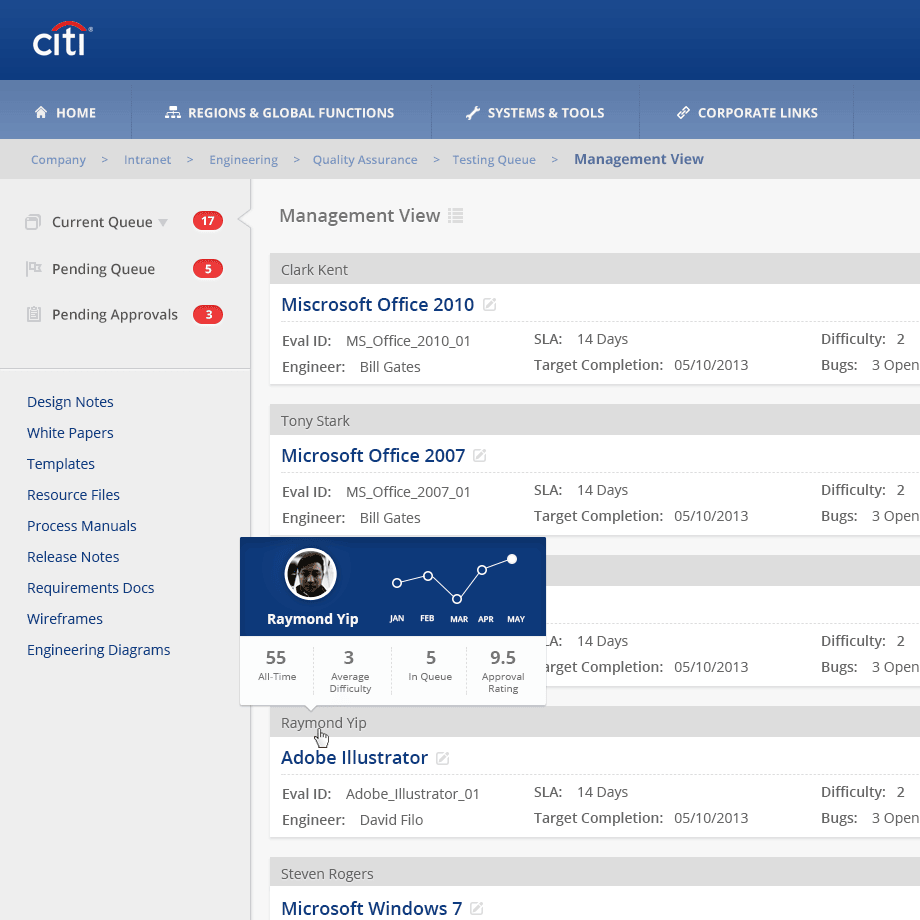
Task: Open Systems & Tools menu
Action: tap(535, 113)
